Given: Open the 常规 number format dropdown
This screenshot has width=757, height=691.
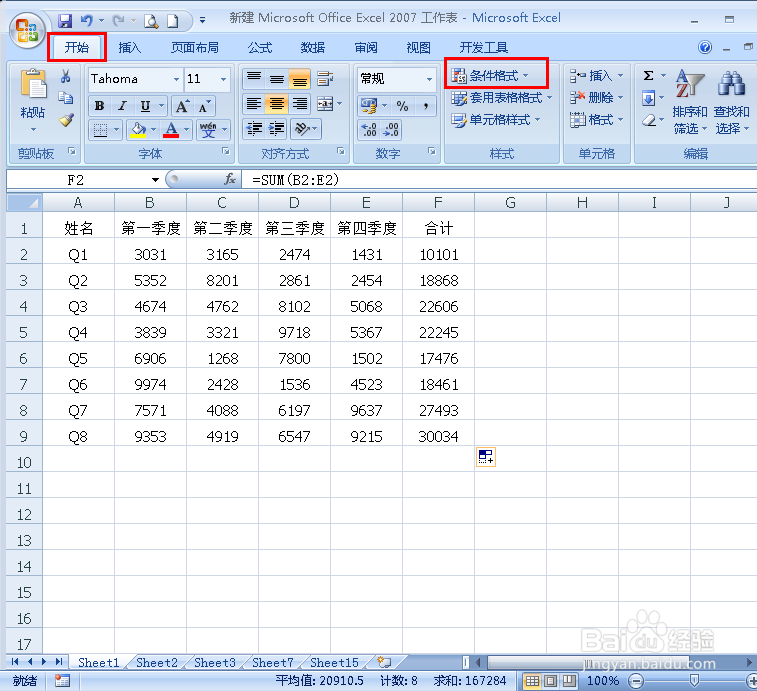Looking at the screenshot, I should (429, 79).
